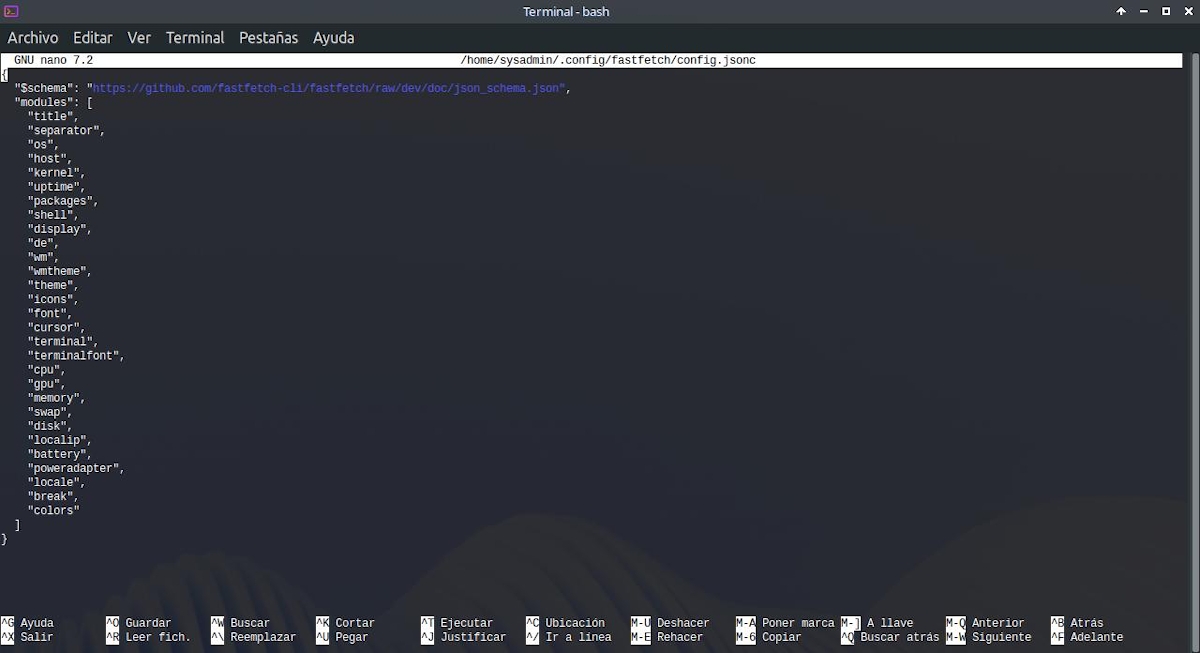Click the "display" module line
Viewport: 1200px width, 653px height.
(60, 229)
